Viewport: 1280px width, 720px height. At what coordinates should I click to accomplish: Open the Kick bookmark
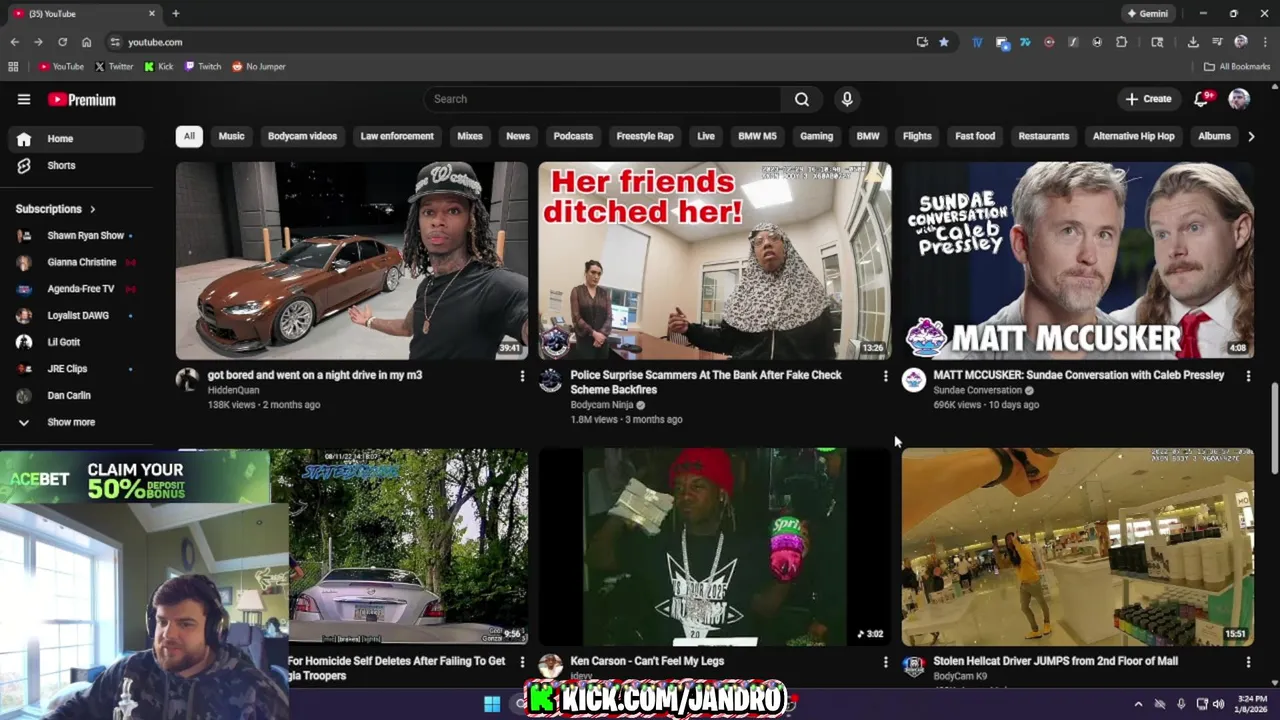pyautogui.click(x=159, y=67)
